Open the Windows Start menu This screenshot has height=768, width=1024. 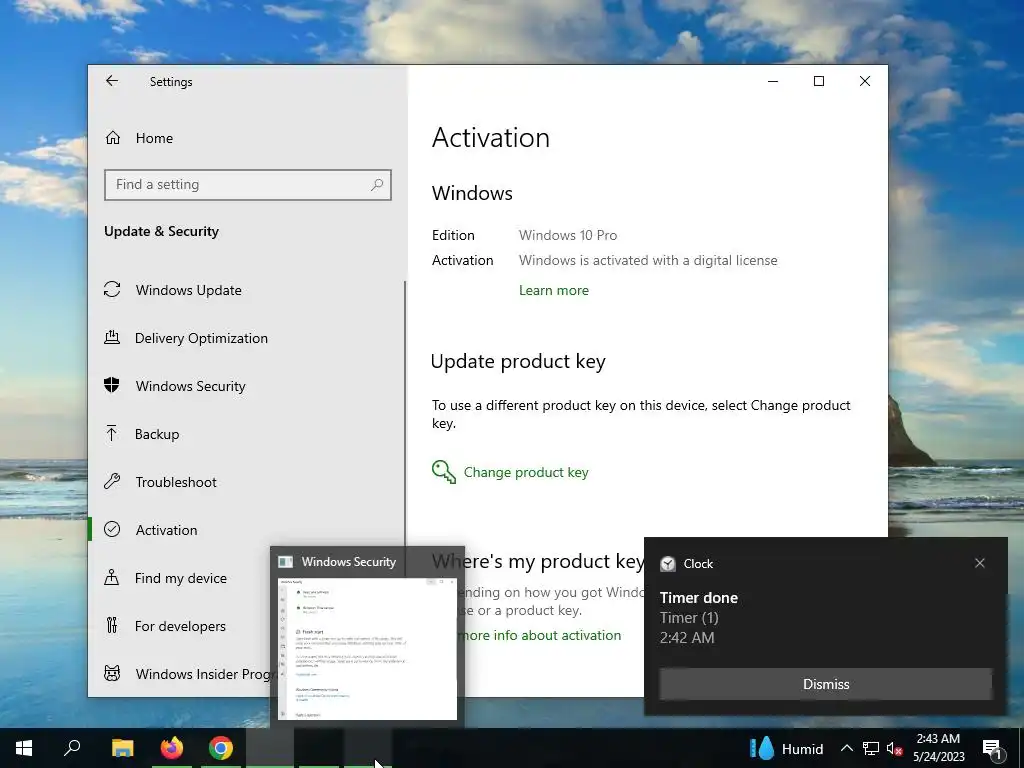tap(24, 748)
